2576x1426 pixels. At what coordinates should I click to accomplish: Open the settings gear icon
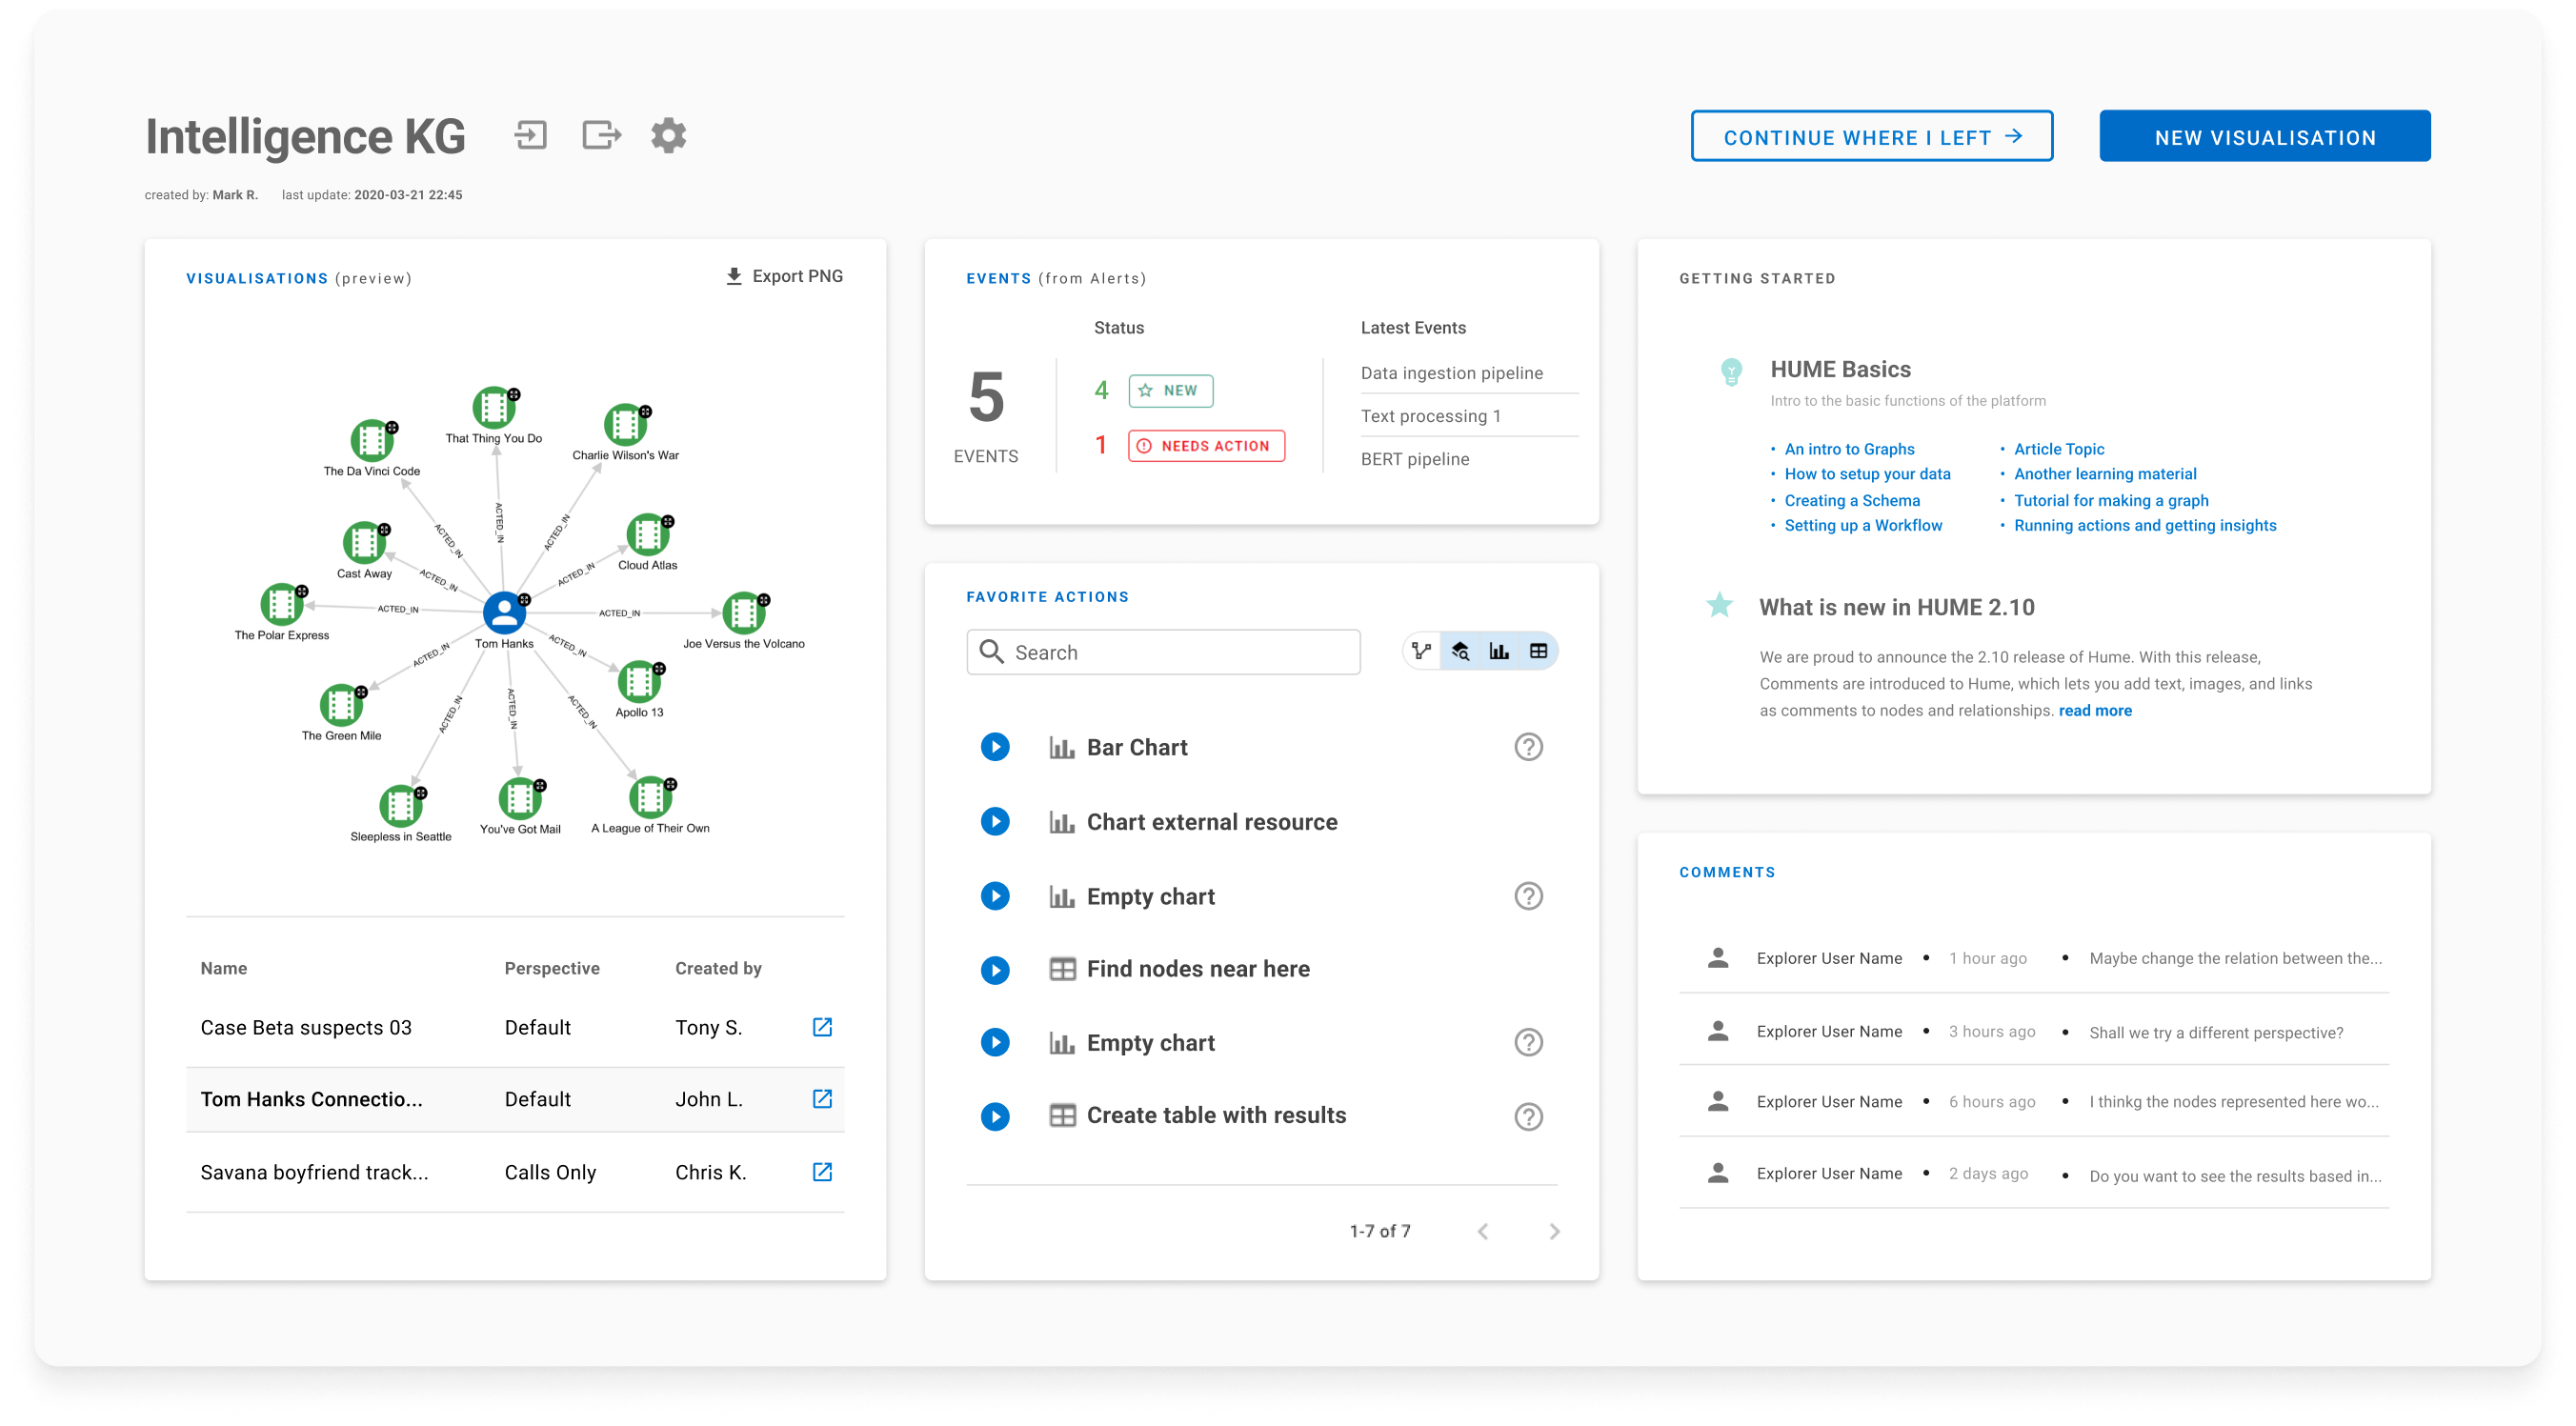(x=668, y=135)
